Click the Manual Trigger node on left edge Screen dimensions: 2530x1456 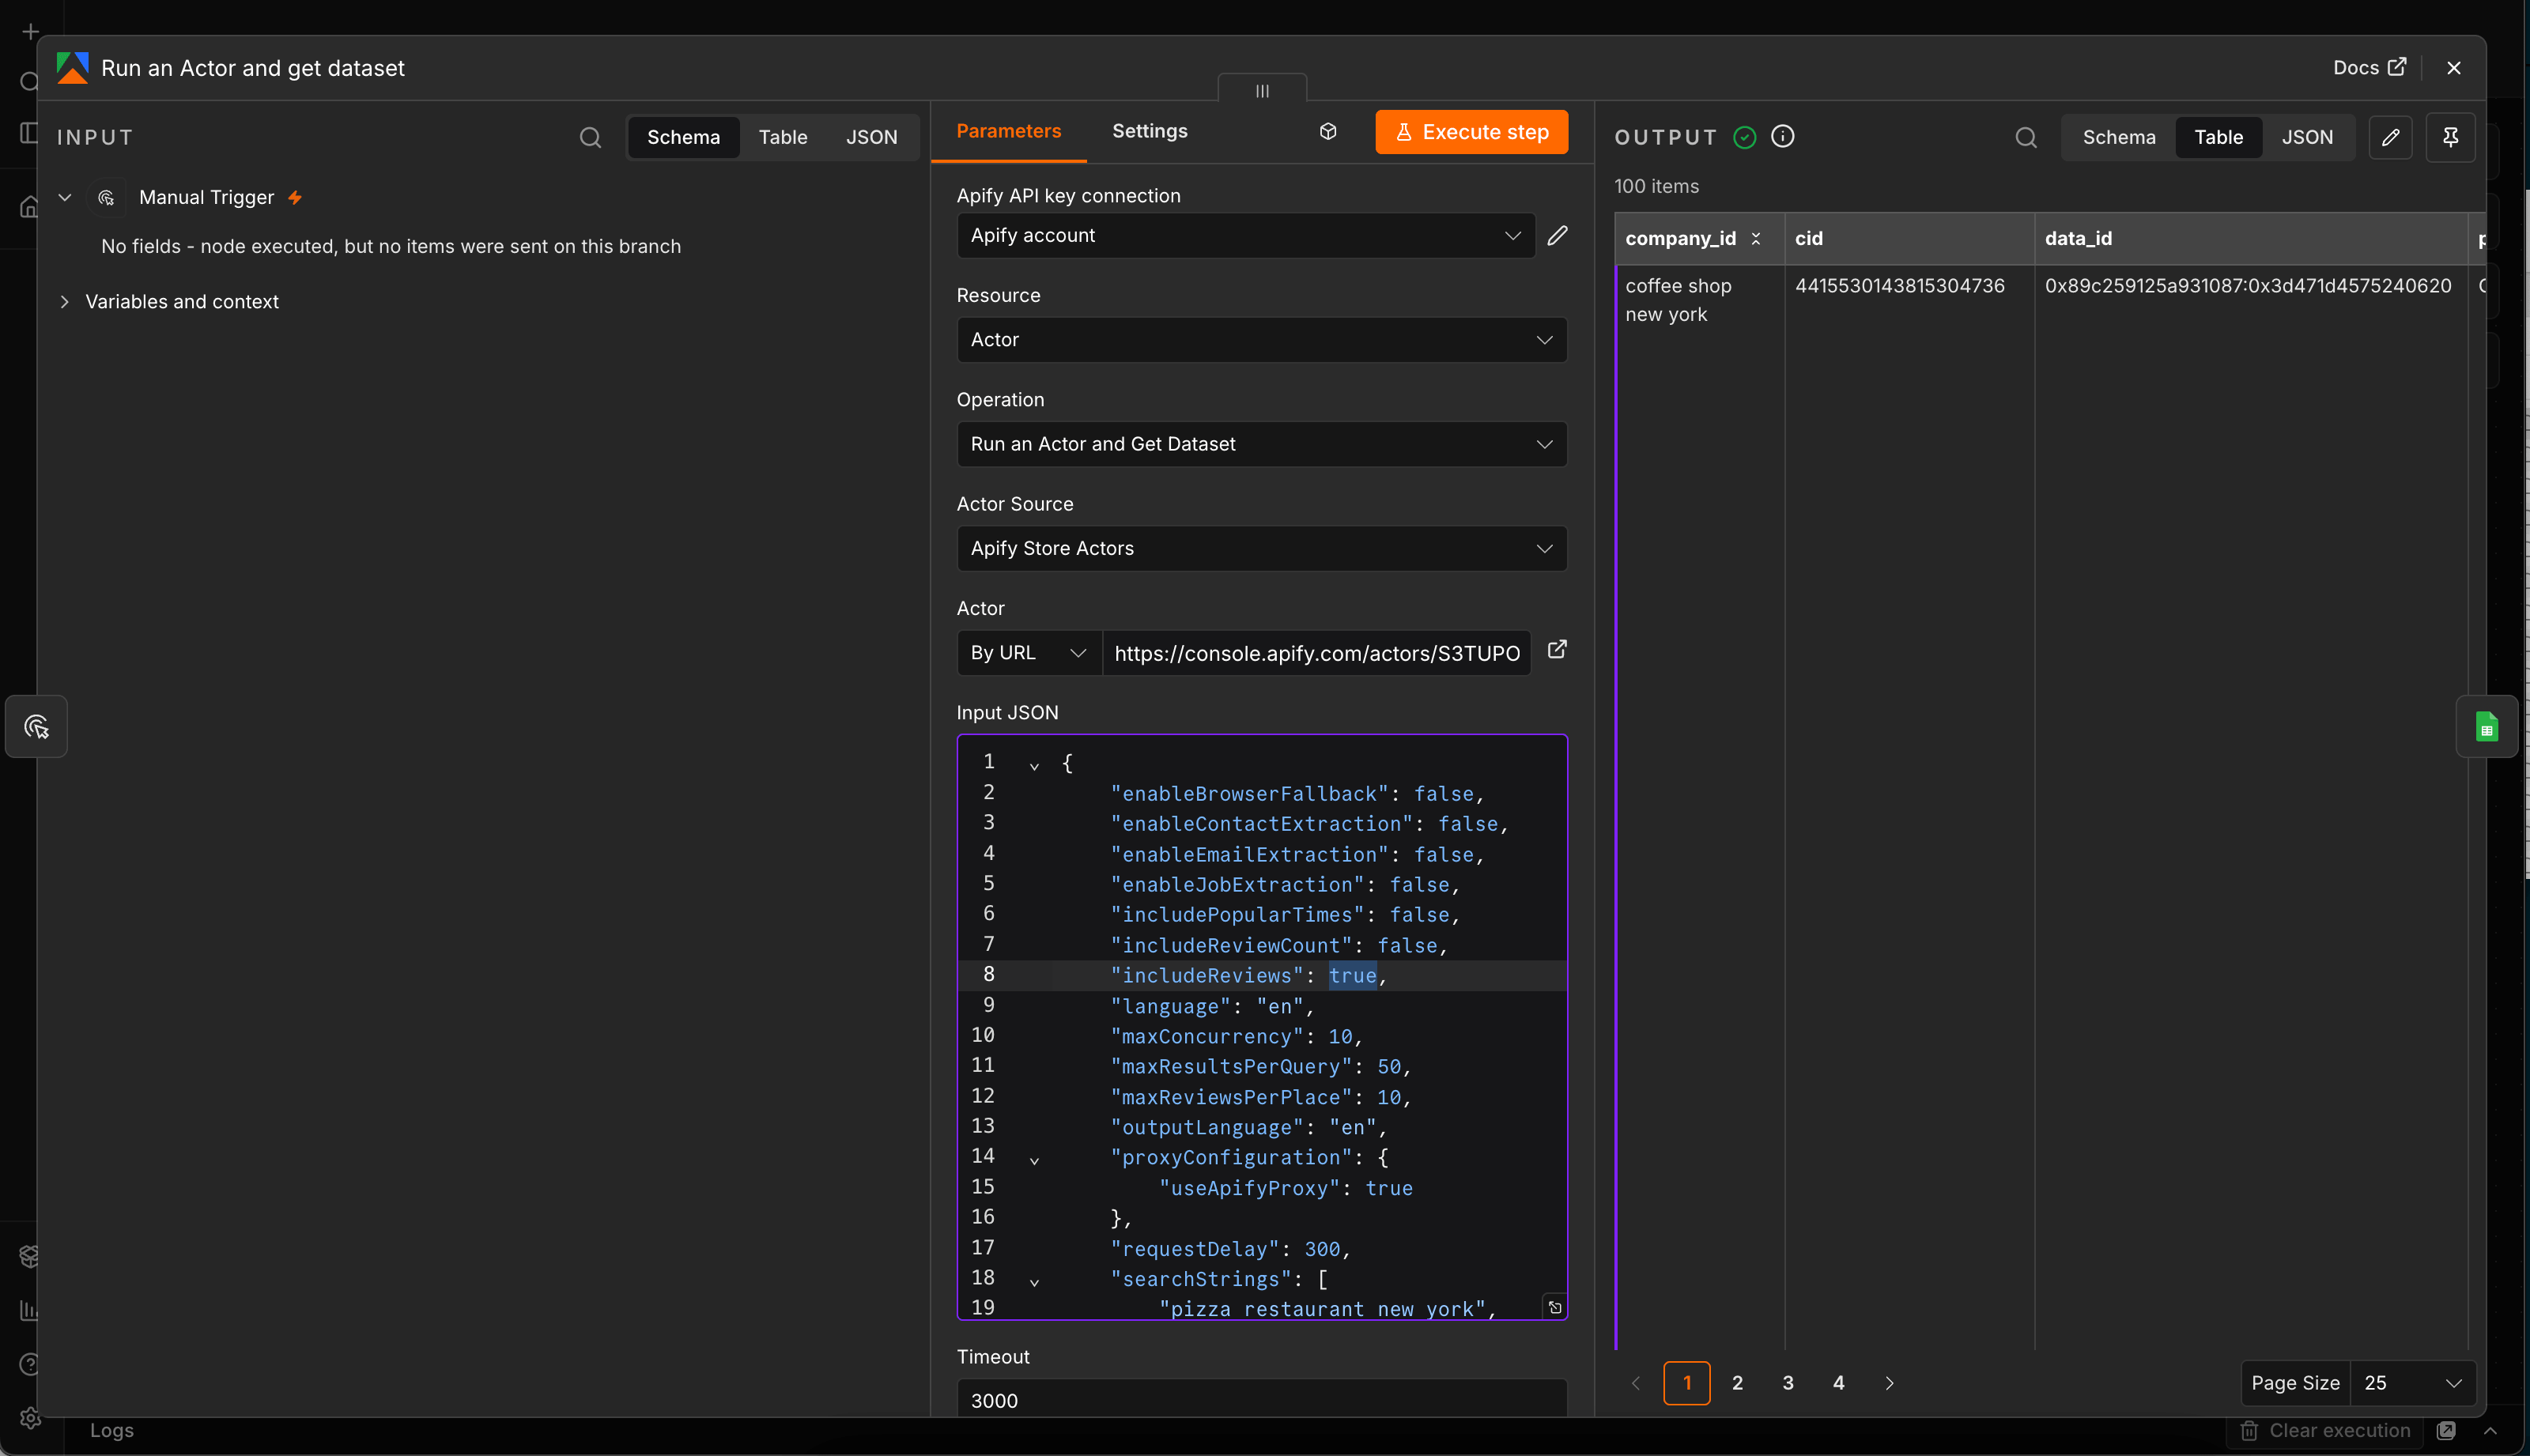click(x=36, y=726)
